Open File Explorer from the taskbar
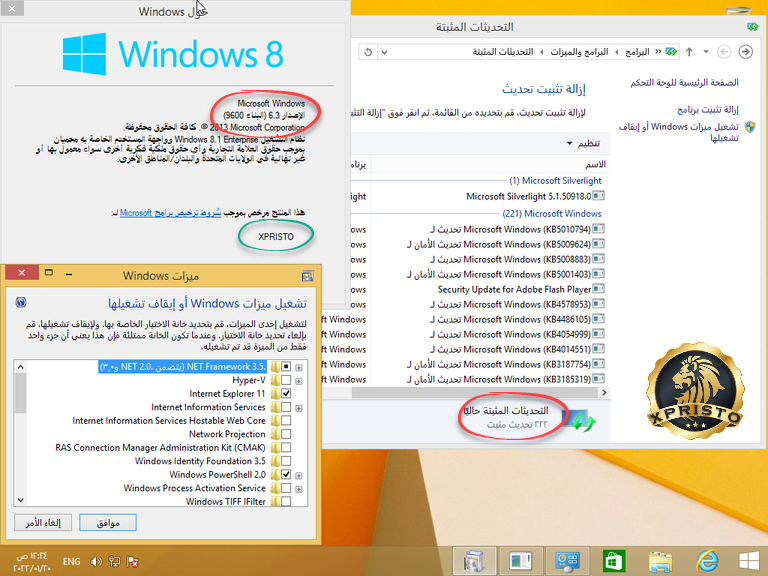This screenshot has width=768, height=576. click(x=661, y=561)
